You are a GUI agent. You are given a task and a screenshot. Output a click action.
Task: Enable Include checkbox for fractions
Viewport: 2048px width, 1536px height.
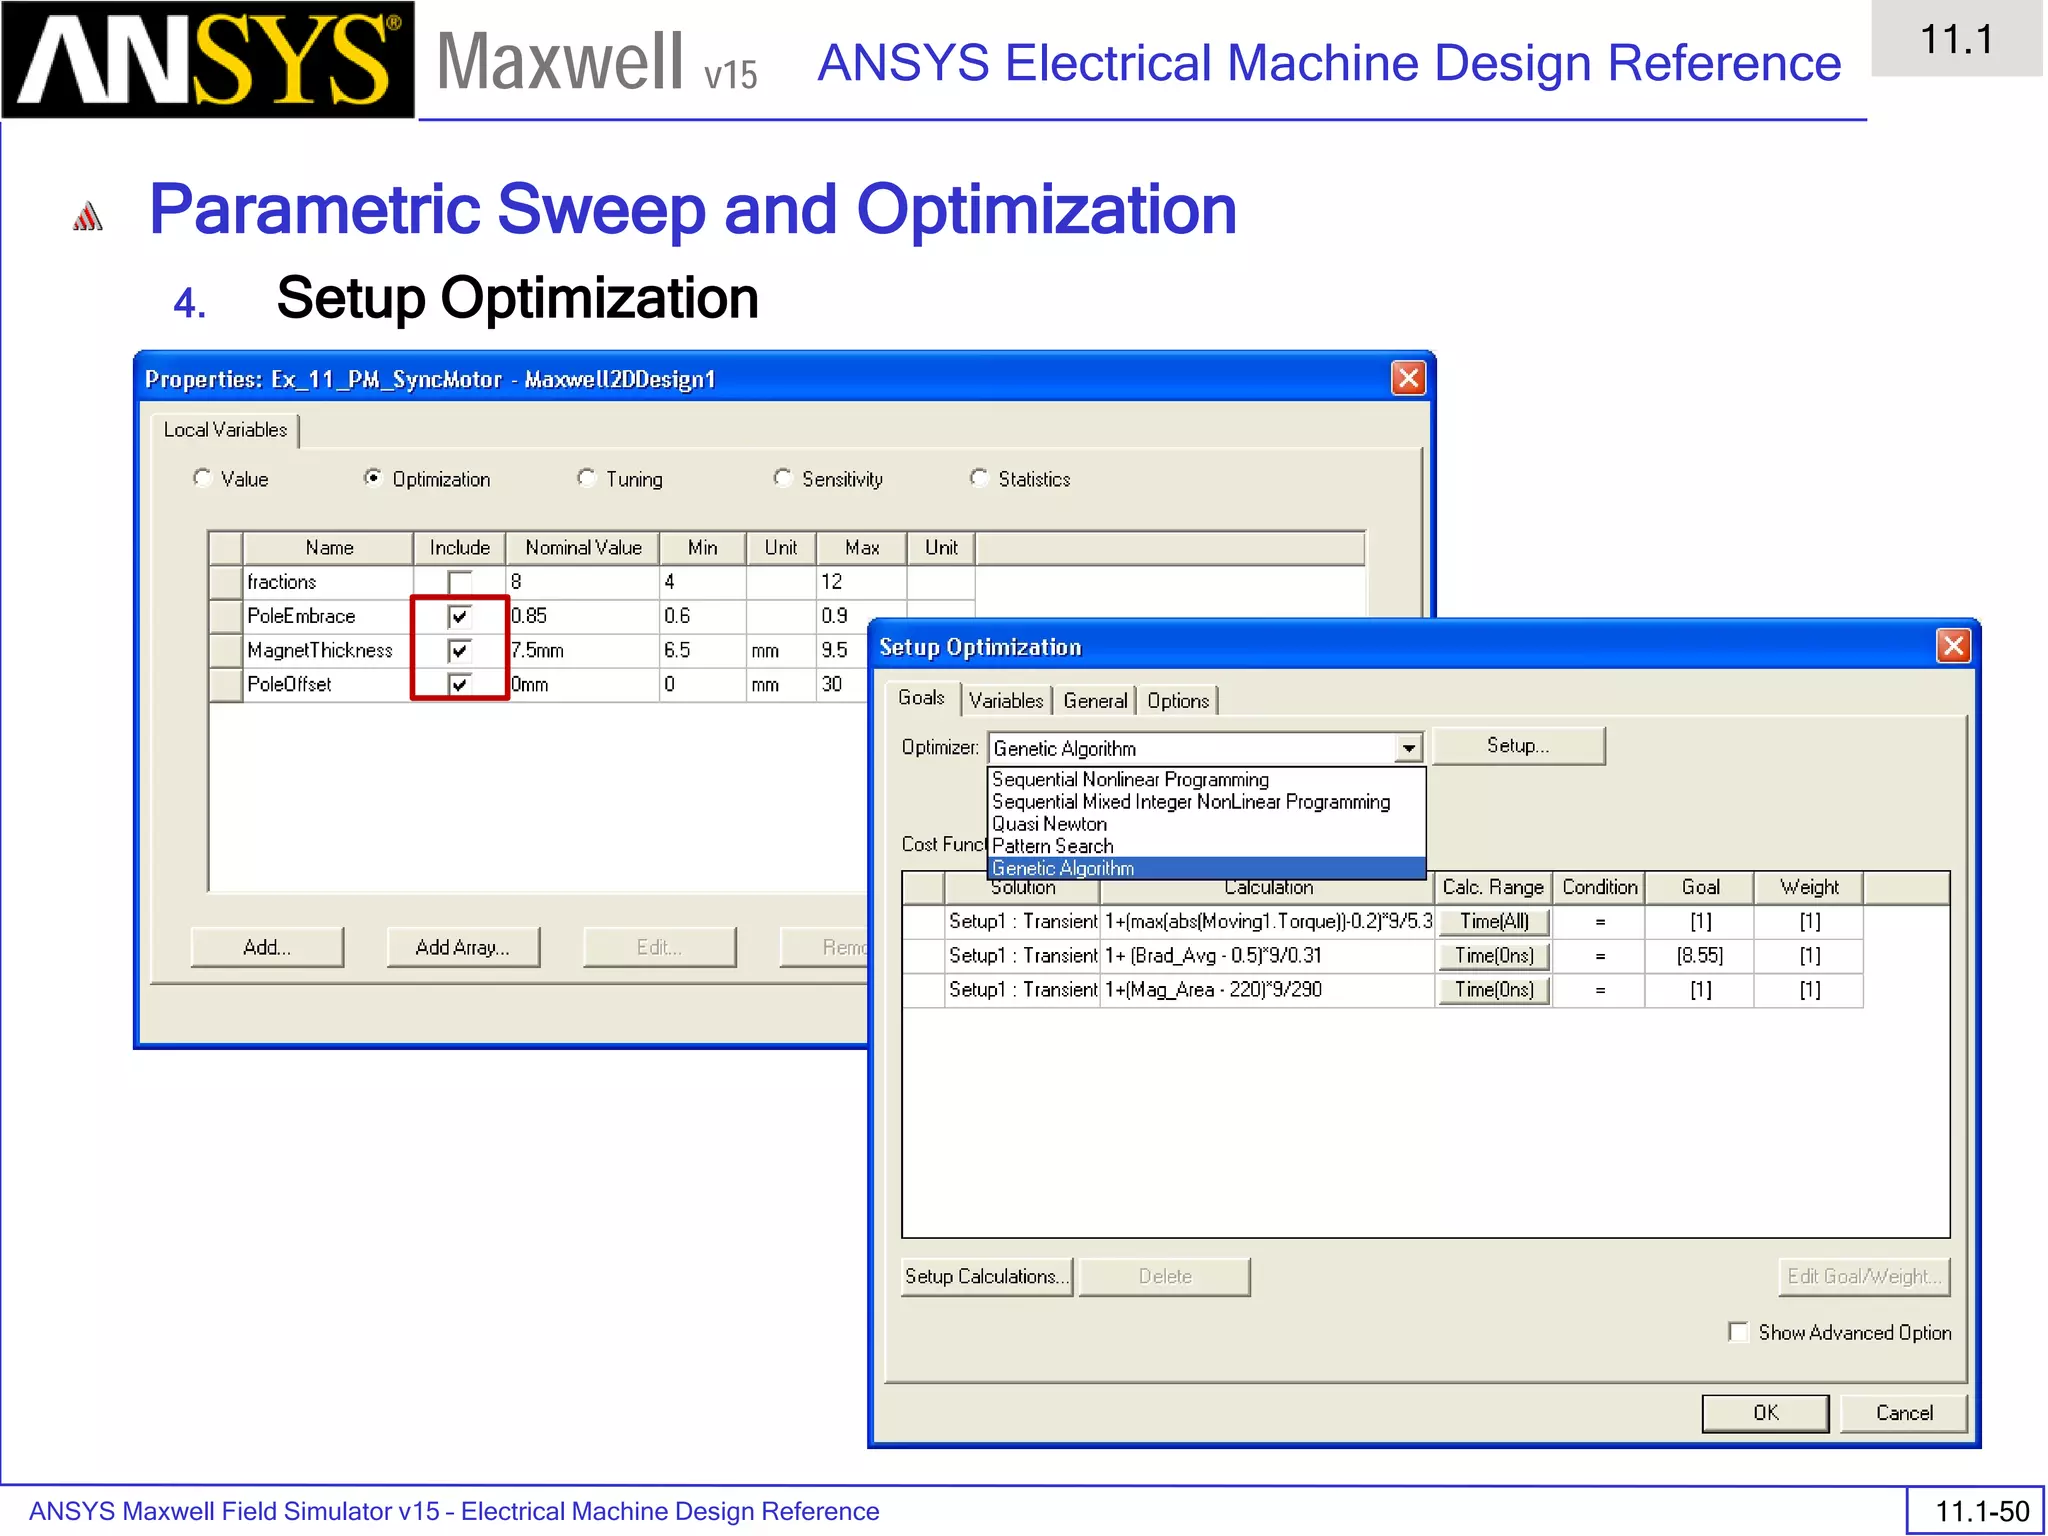[460, 582]
